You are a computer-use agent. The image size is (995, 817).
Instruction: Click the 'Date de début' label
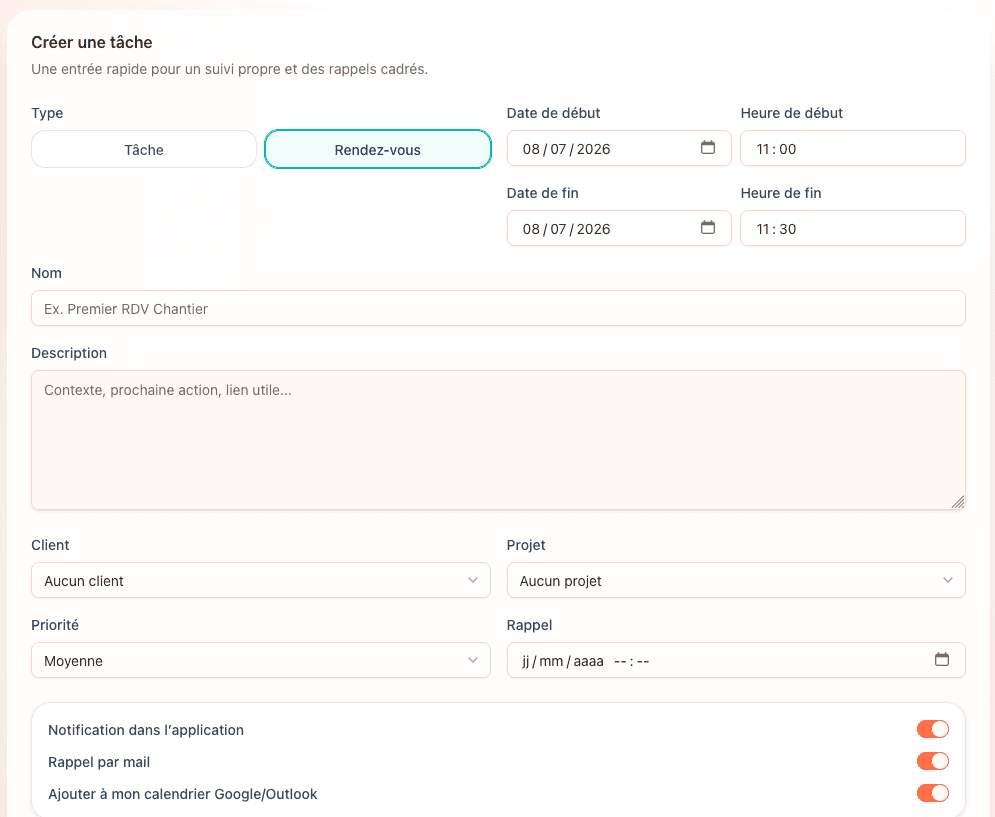(x=553, y=113)
